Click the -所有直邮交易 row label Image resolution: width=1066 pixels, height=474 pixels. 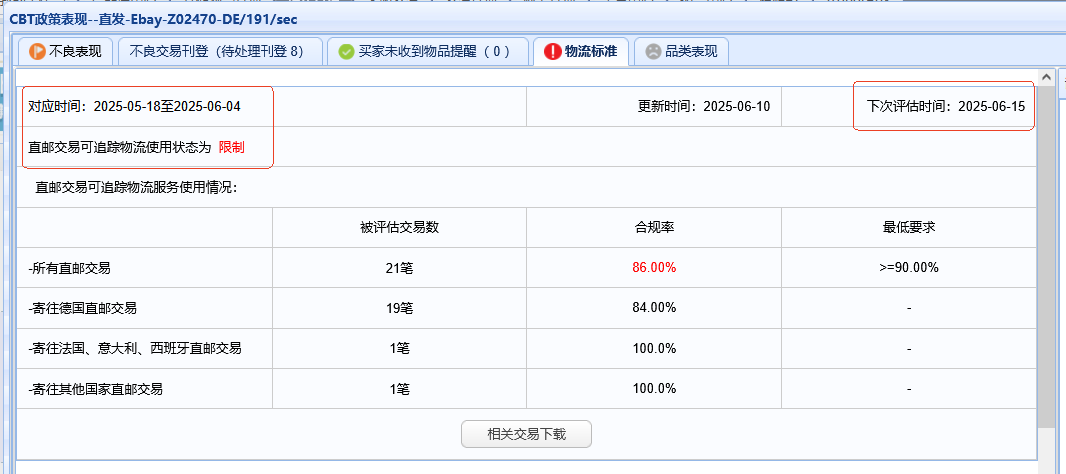(69, 268)
